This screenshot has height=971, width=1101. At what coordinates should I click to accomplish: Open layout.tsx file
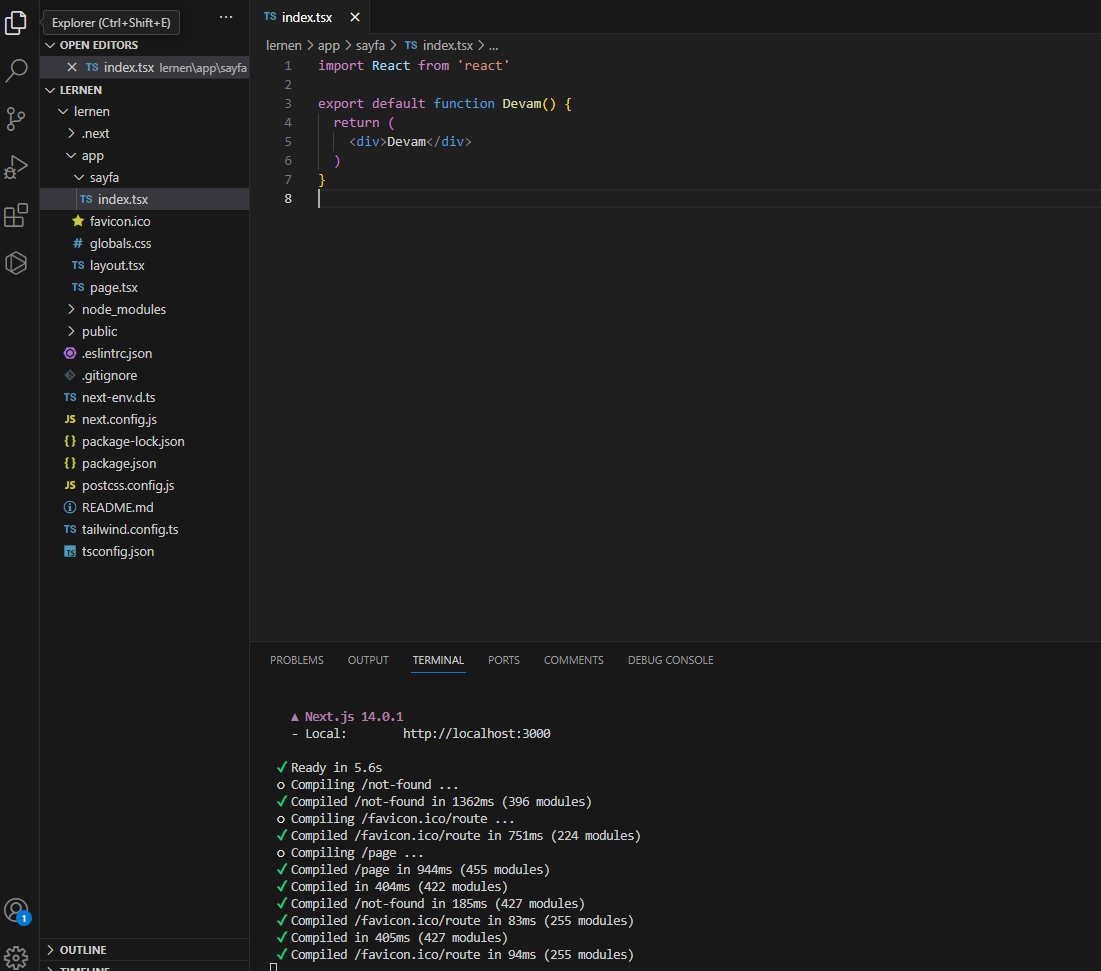point(145,265)
